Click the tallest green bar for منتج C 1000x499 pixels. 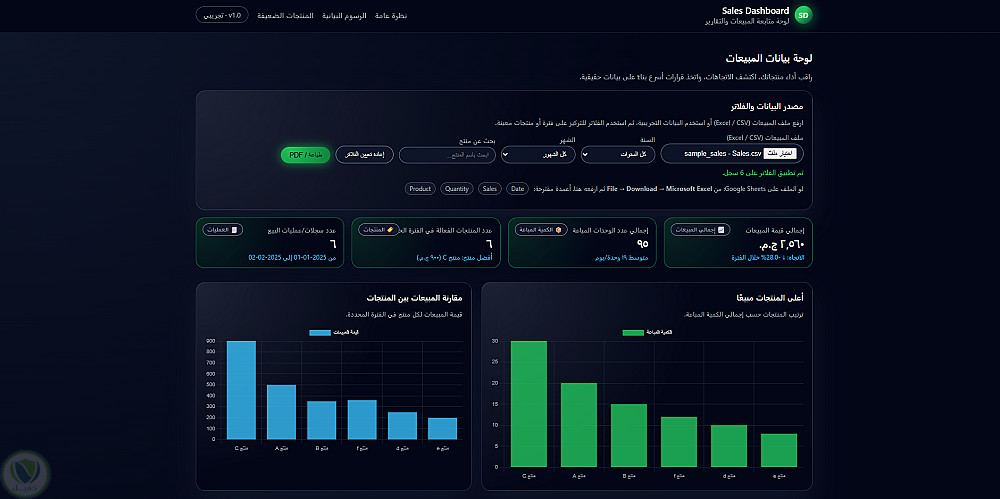point(529,404)
